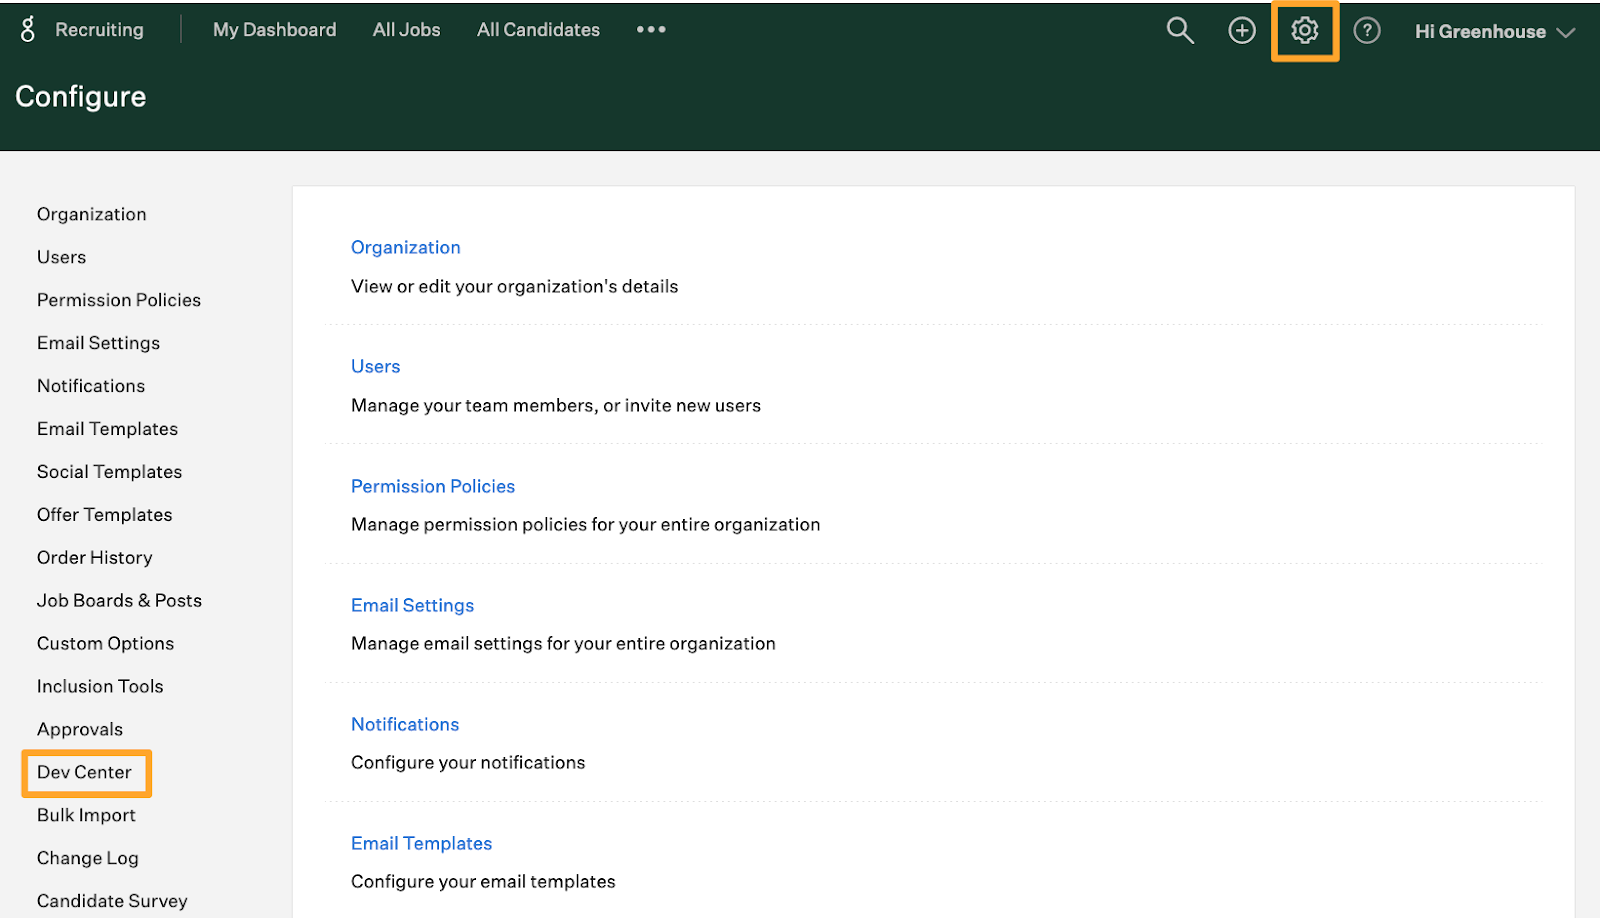Go to My Dashboard tab
This screenshot has height=918, width=1600.
coord(274,30)
